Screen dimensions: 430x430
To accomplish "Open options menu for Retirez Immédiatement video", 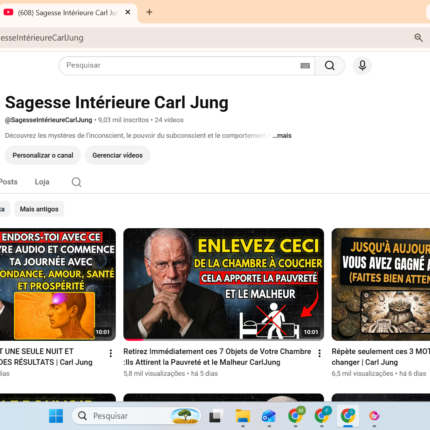I will [319, 353].
